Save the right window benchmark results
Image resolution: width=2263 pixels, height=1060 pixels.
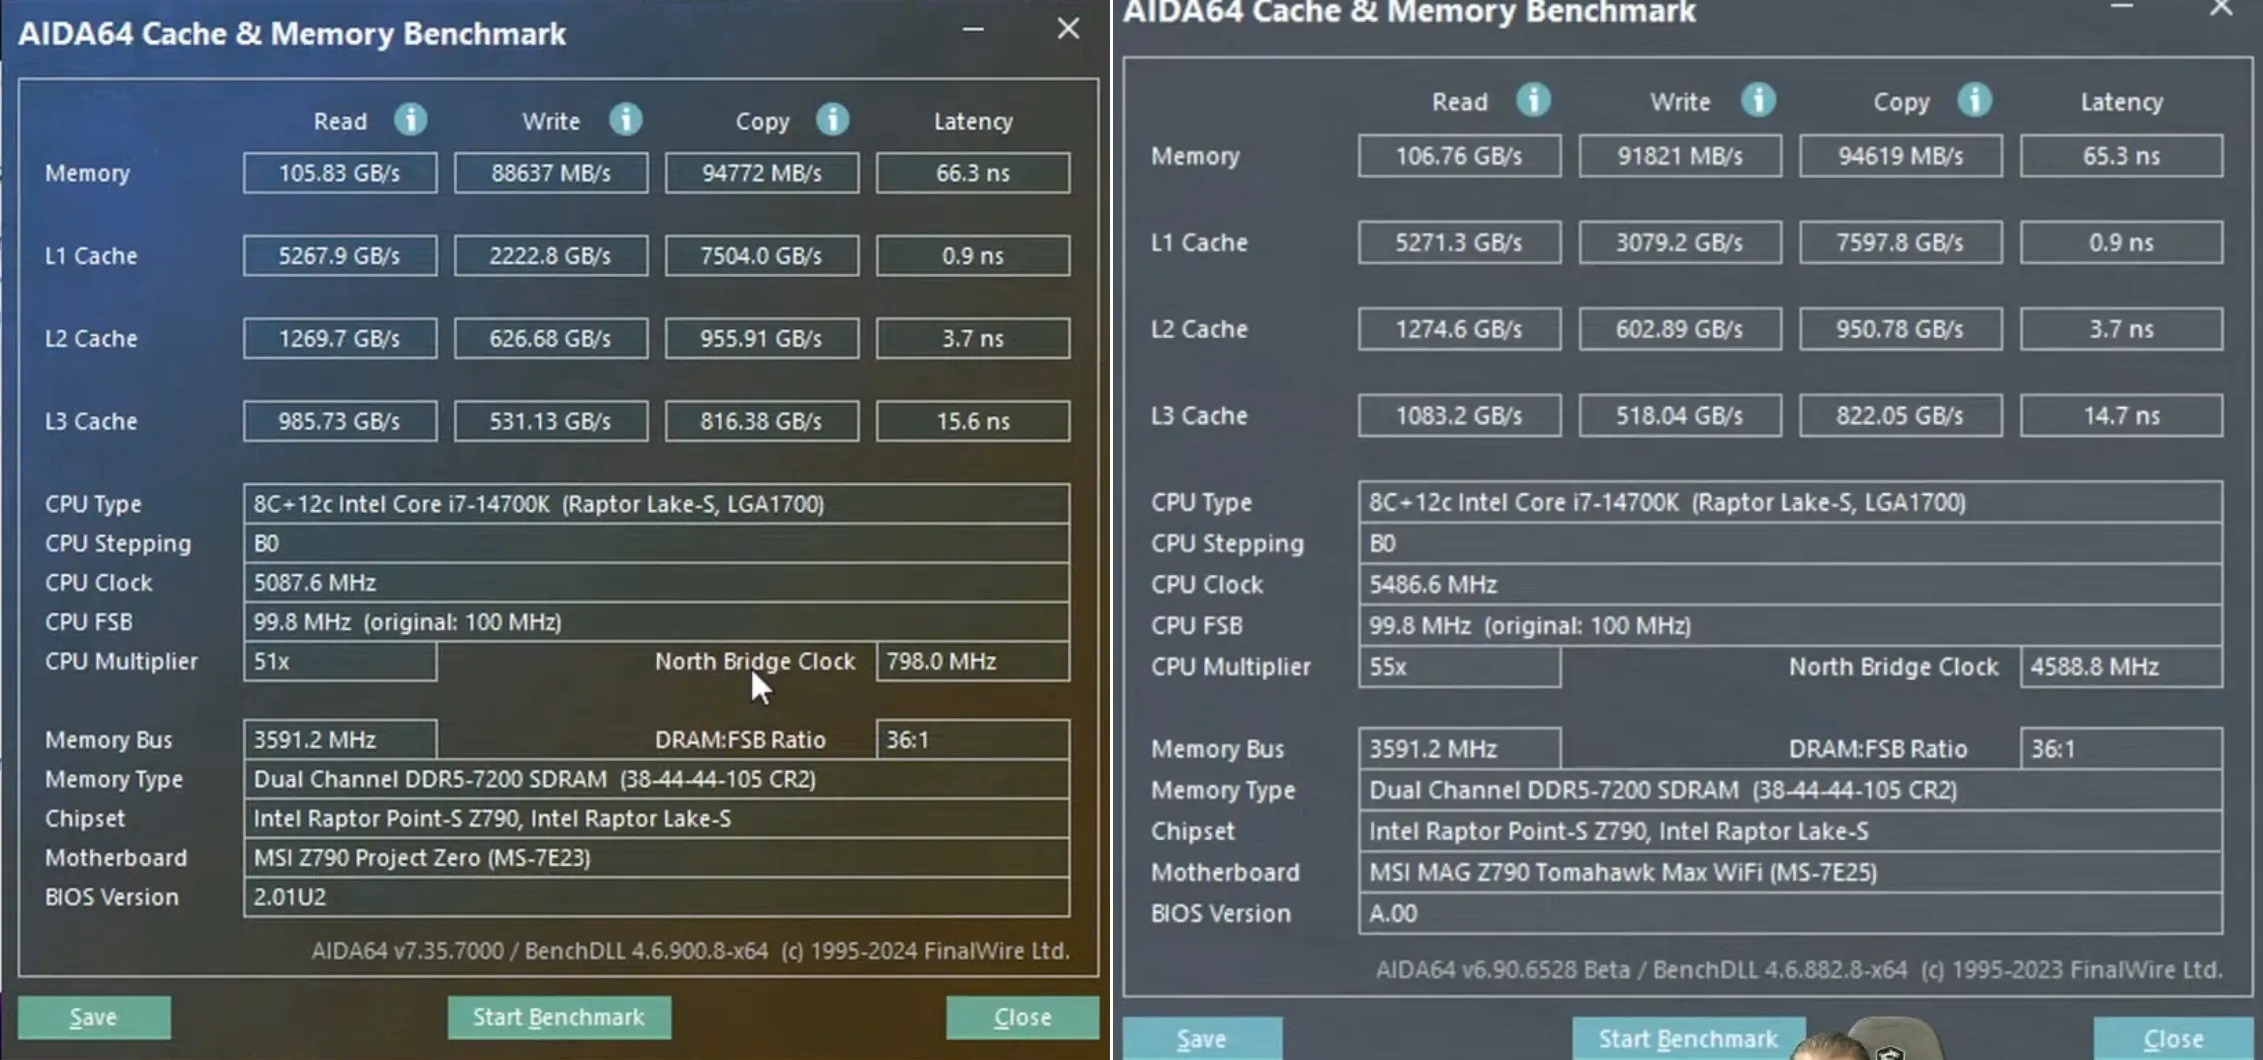1202,1039
